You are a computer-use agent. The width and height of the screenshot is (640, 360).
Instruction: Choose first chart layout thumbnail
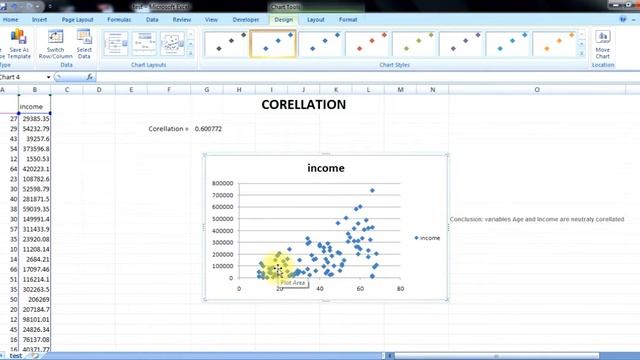116,43
